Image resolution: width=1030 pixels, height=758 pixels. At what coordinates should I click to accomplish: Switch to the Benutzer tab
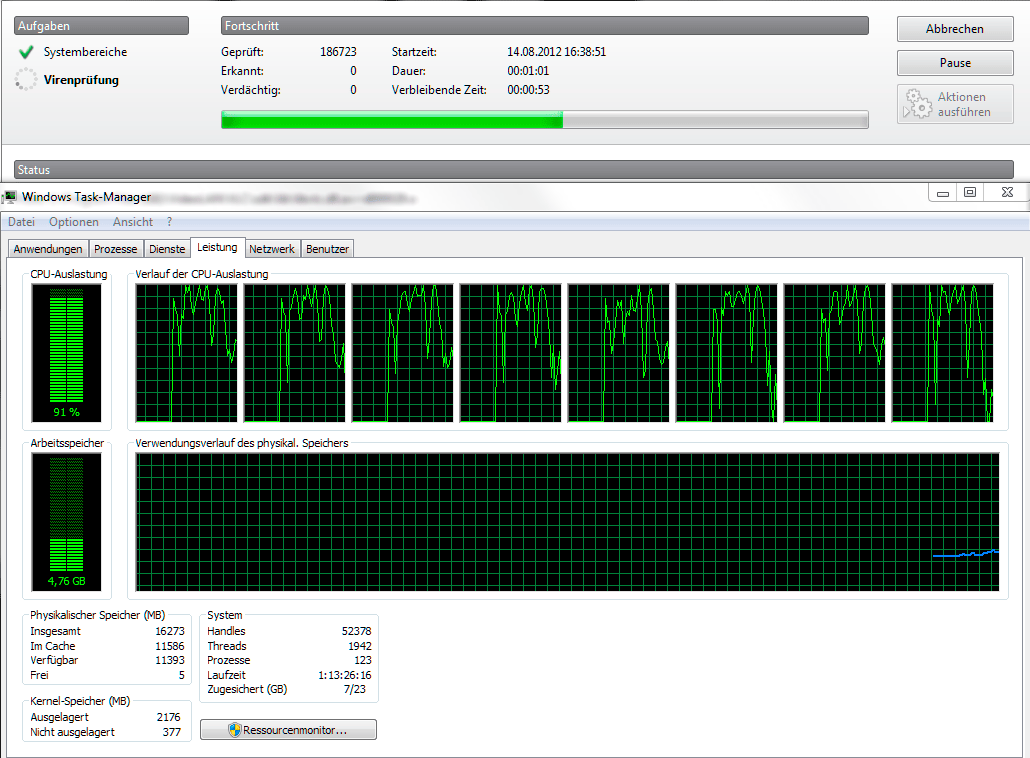[x=327, y=249]
